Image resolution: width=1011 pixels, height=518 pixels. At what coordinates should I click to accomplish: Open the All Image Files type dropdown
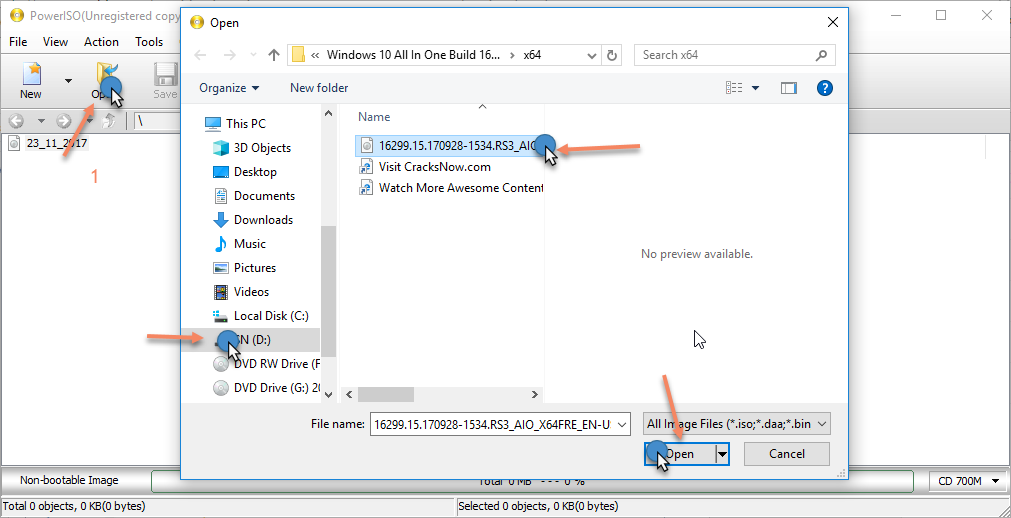[x=736, y=424]
